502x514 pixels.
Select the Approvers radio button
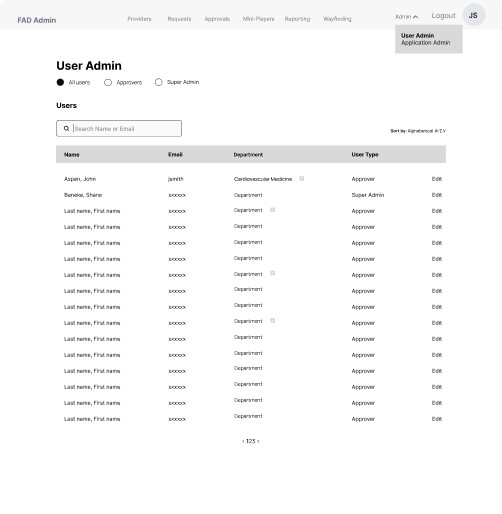tap(108, 82)
